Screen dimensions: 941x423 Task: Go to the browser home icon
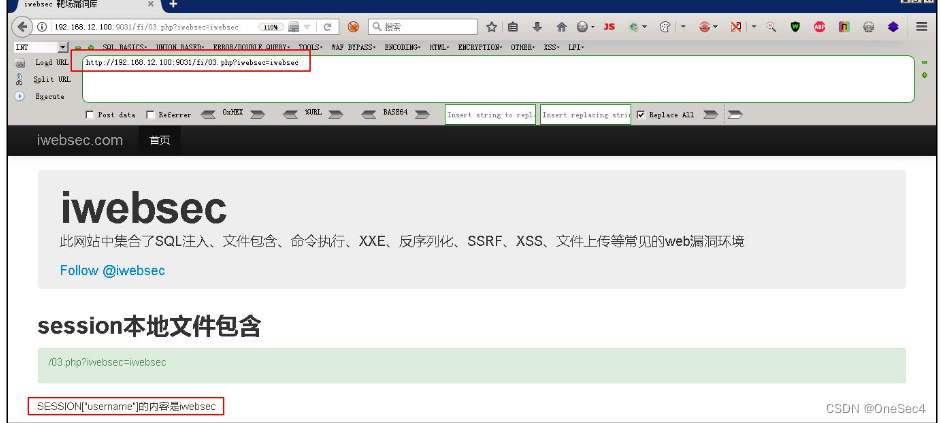click(562, 27)
